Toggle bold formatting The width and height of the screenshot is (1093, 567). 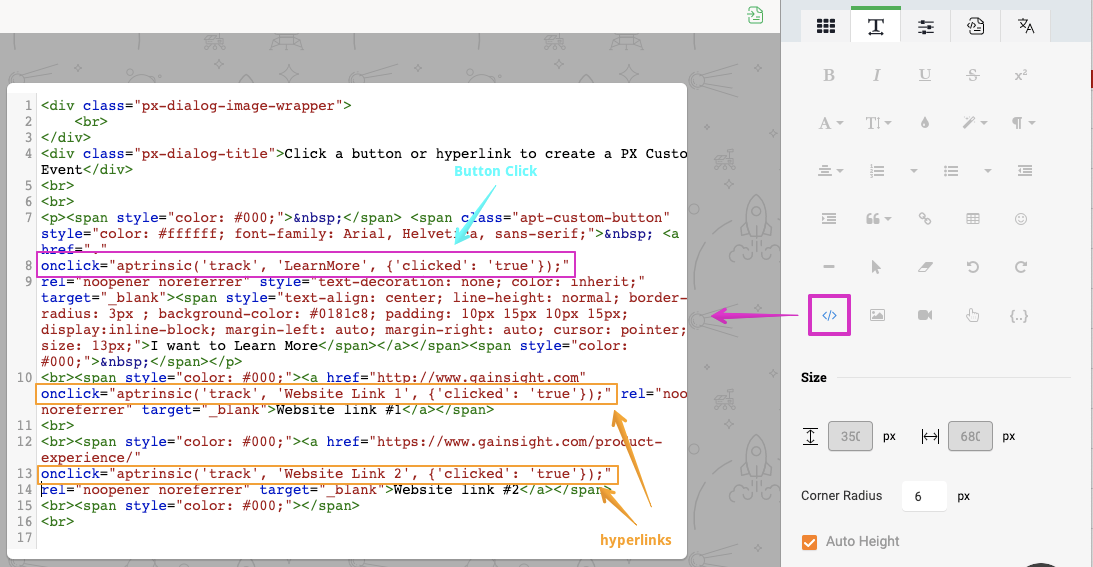[829, 75]
